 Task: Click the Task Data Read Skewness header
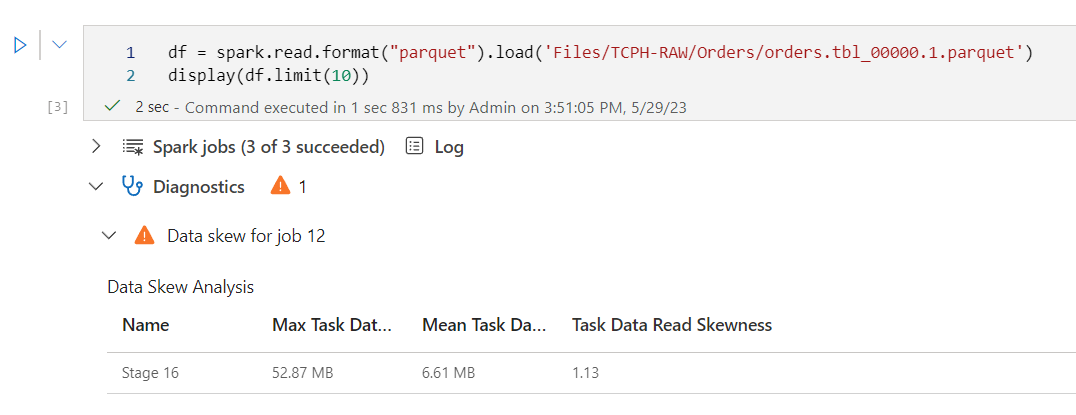tap(671, 325)
